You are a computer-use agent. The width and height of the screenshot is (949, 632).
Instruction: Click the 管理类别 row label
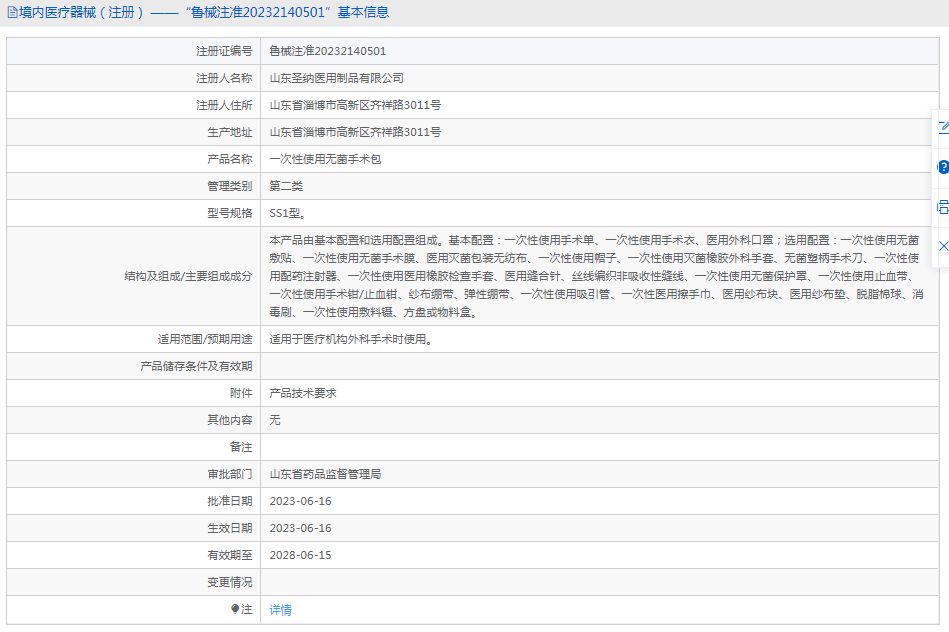pos(229,186)
